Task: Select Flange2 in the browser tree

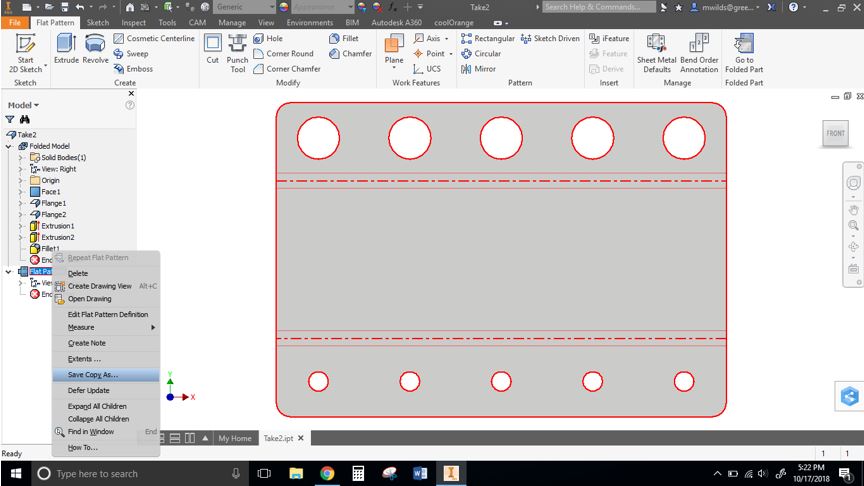Action: click(53, 215)
